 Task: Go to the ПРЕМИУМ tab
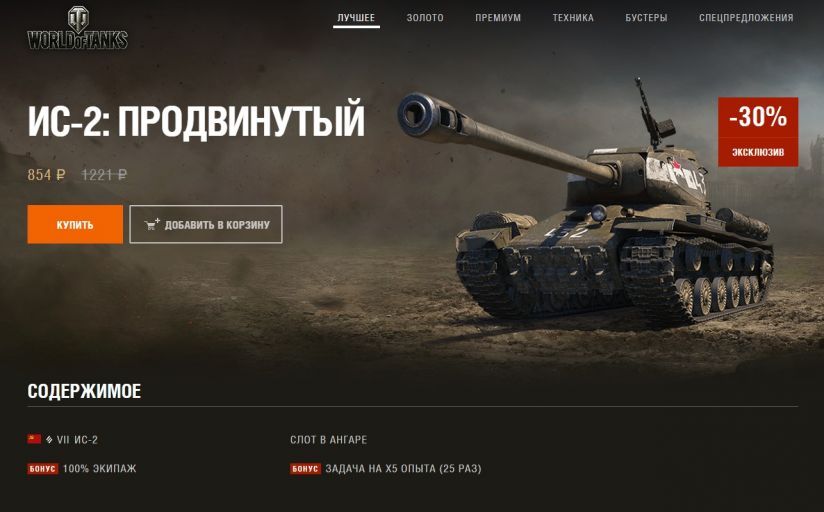(x=498, y=18)
